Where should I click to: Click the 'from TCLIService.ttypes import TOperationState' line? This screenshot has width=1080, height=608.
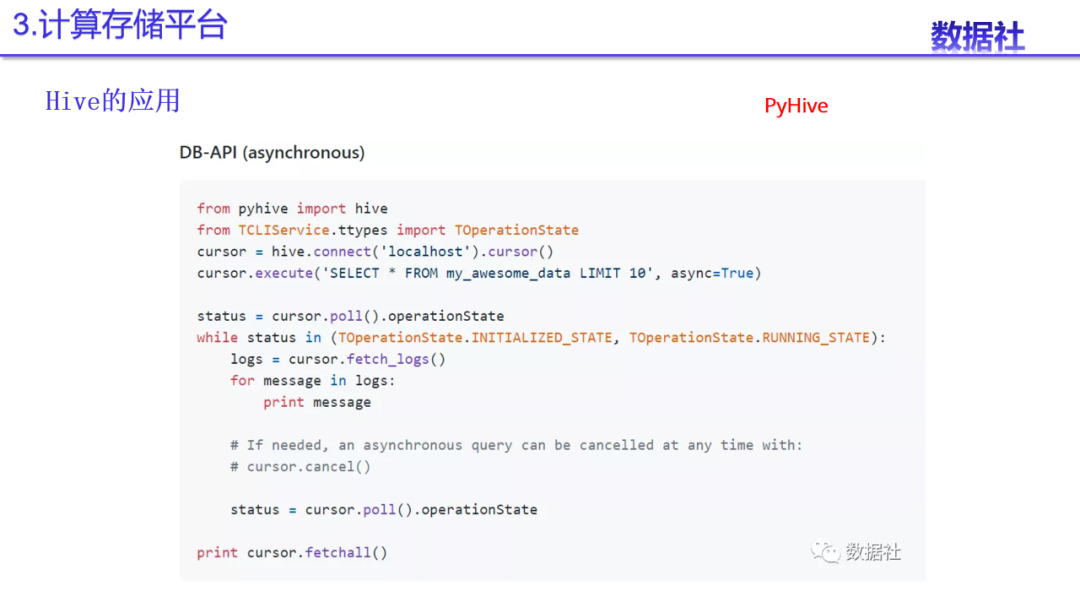[388, 230]
